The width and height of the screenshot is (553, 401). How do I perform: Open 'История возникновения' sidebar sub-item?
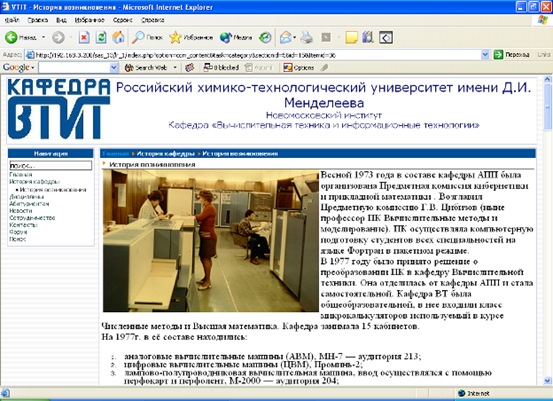(x=53, y=189)
